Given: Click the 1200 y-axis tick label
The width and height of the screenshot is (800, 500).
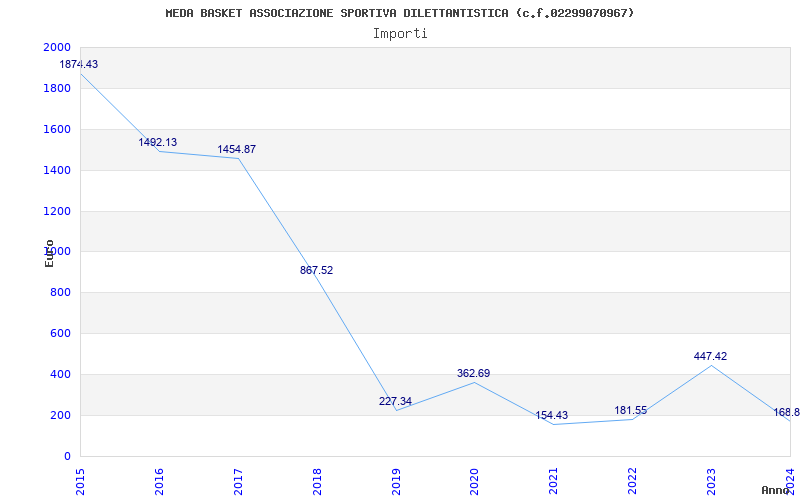Looking at the screenshot, I should (x=57, y=211).
